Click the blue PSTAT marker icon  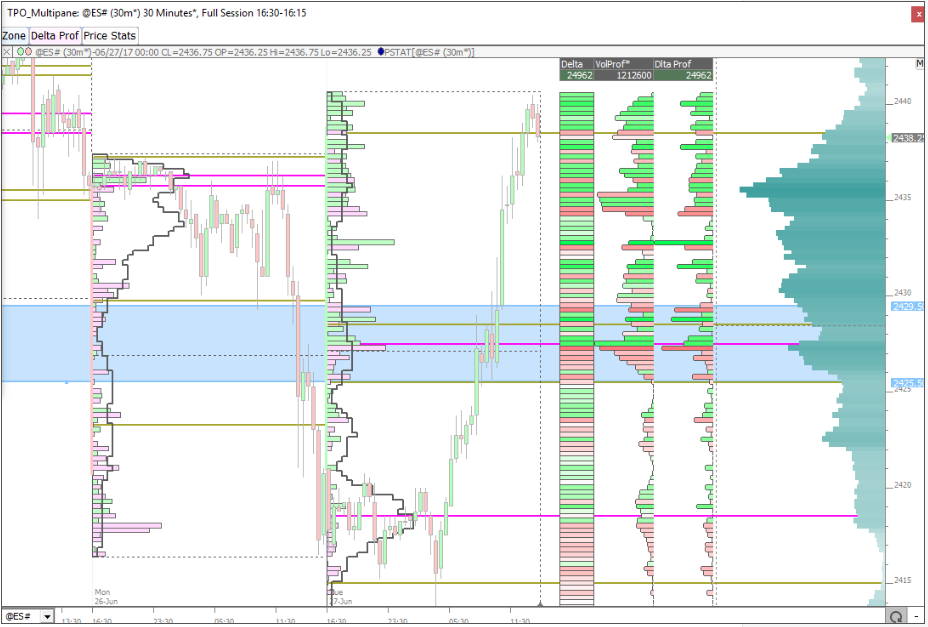pos(381,51)
